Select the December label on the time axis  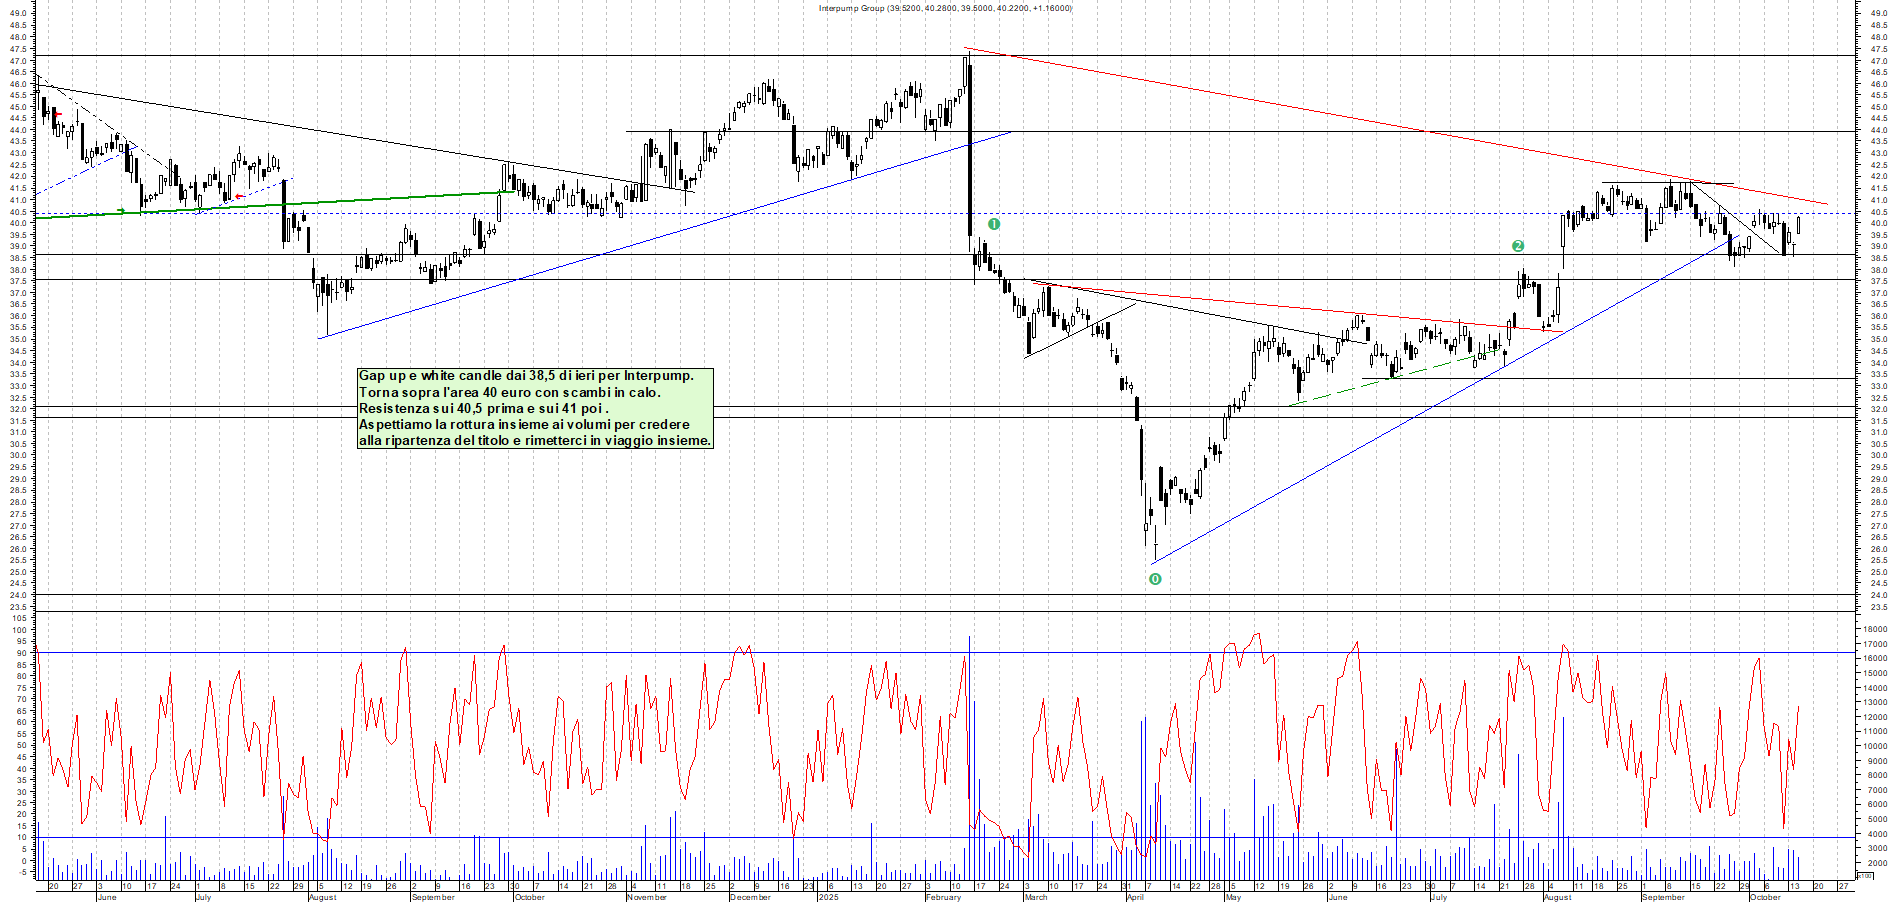coord(750,897)
